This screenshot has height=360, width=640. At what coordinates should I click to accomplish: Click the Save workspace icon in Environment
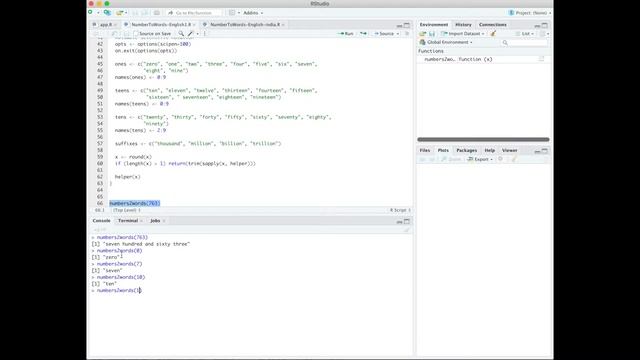point(432,33)
